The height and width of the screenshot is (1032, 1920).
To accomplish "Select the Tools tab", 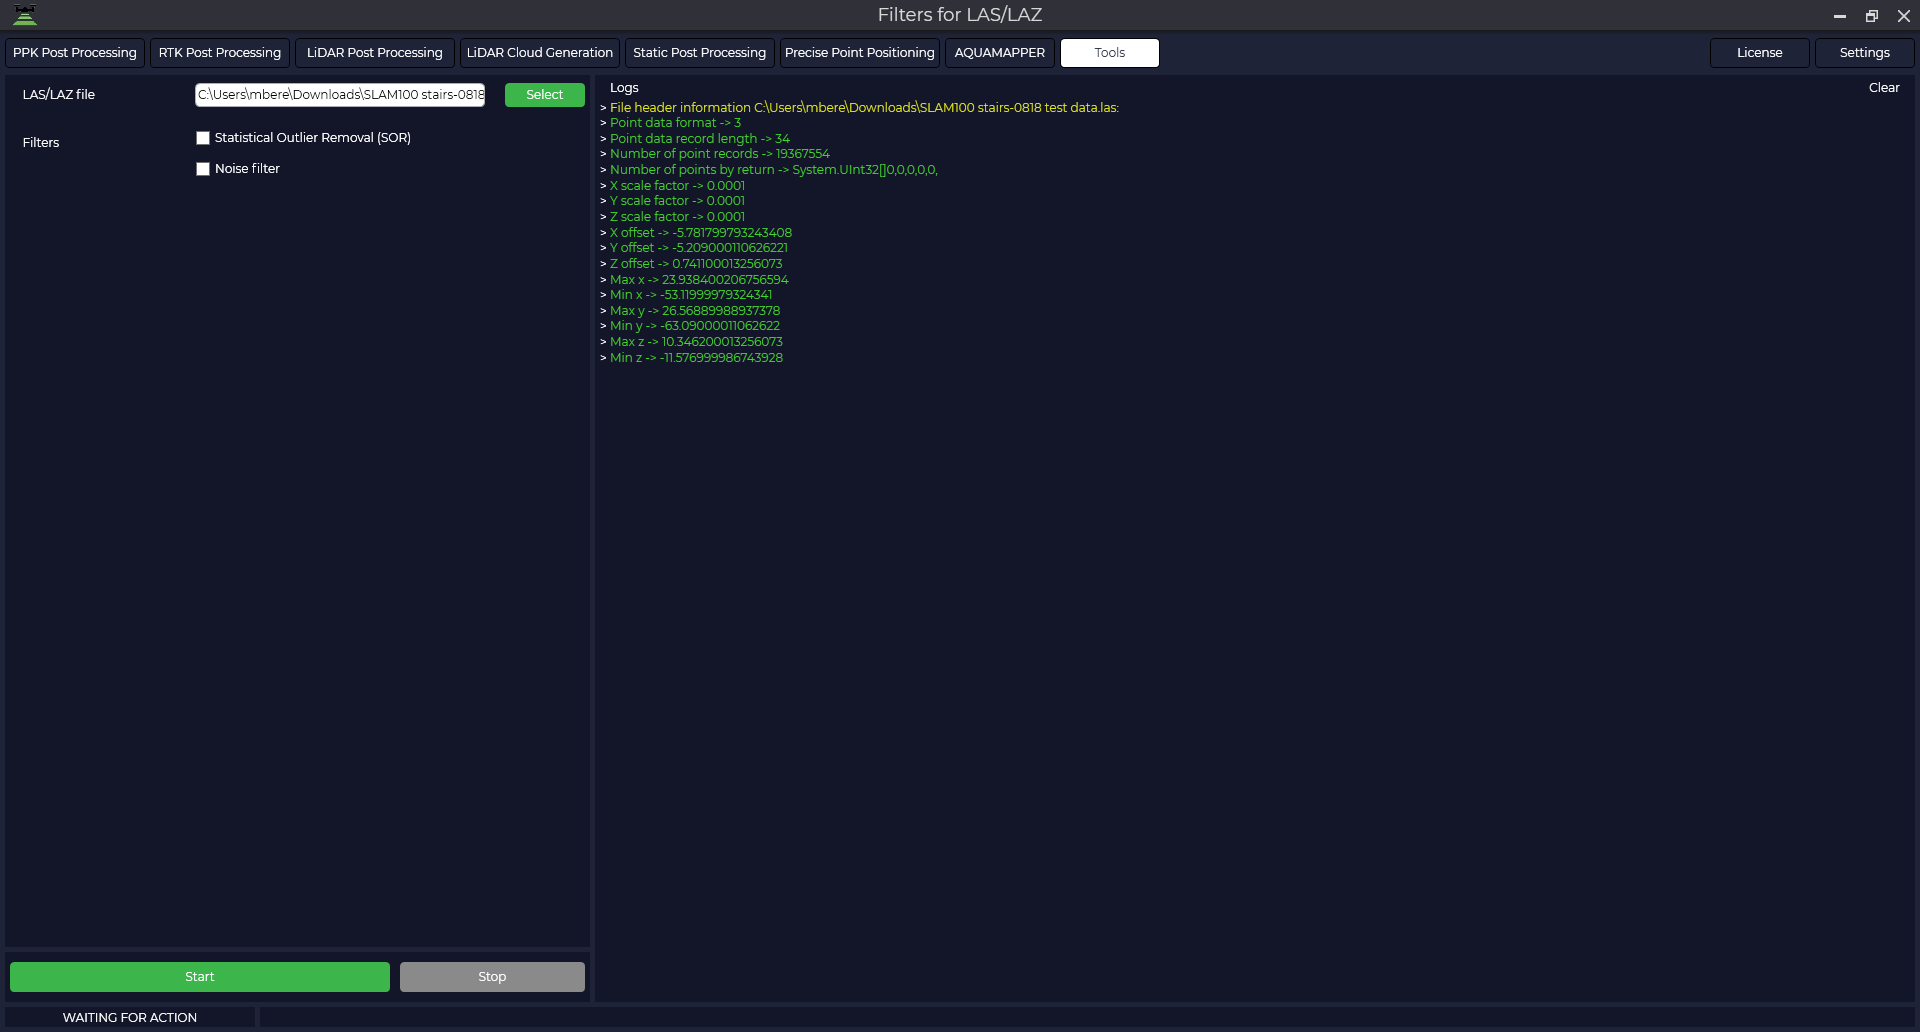I will tap(1110, 53).
